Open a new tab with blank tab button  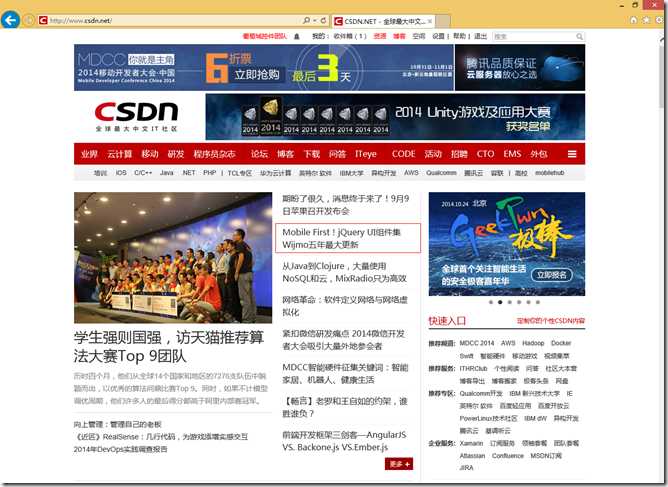[443, 21]
